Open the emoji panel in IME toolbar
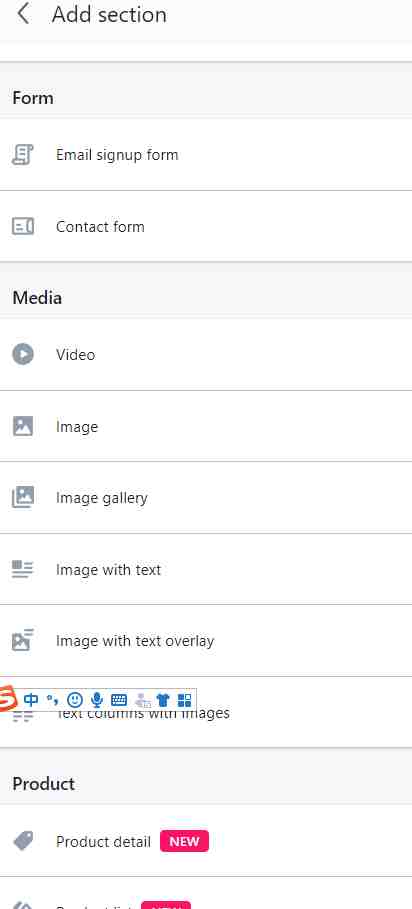The width and height of the screenshot is (412, 909). pyautogui.click(x=75, y=700)
